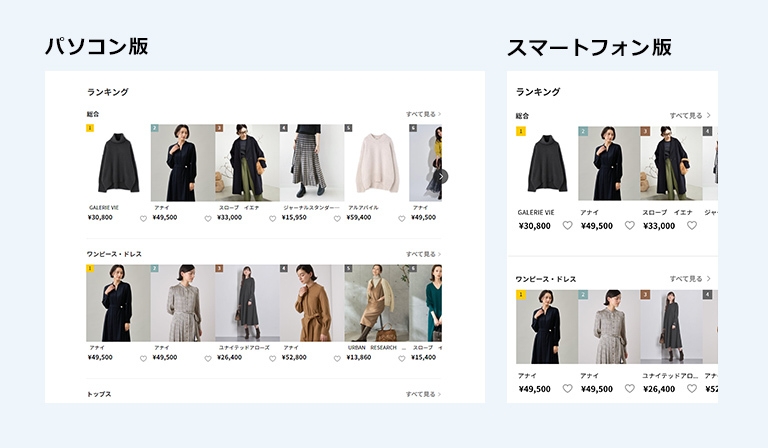Image resolution: width=768 pixels, height=448 pixels.
Task: Open すべて見る for 総合 in smartphone version
Action: pyautogui.click(x=690, y=115)
